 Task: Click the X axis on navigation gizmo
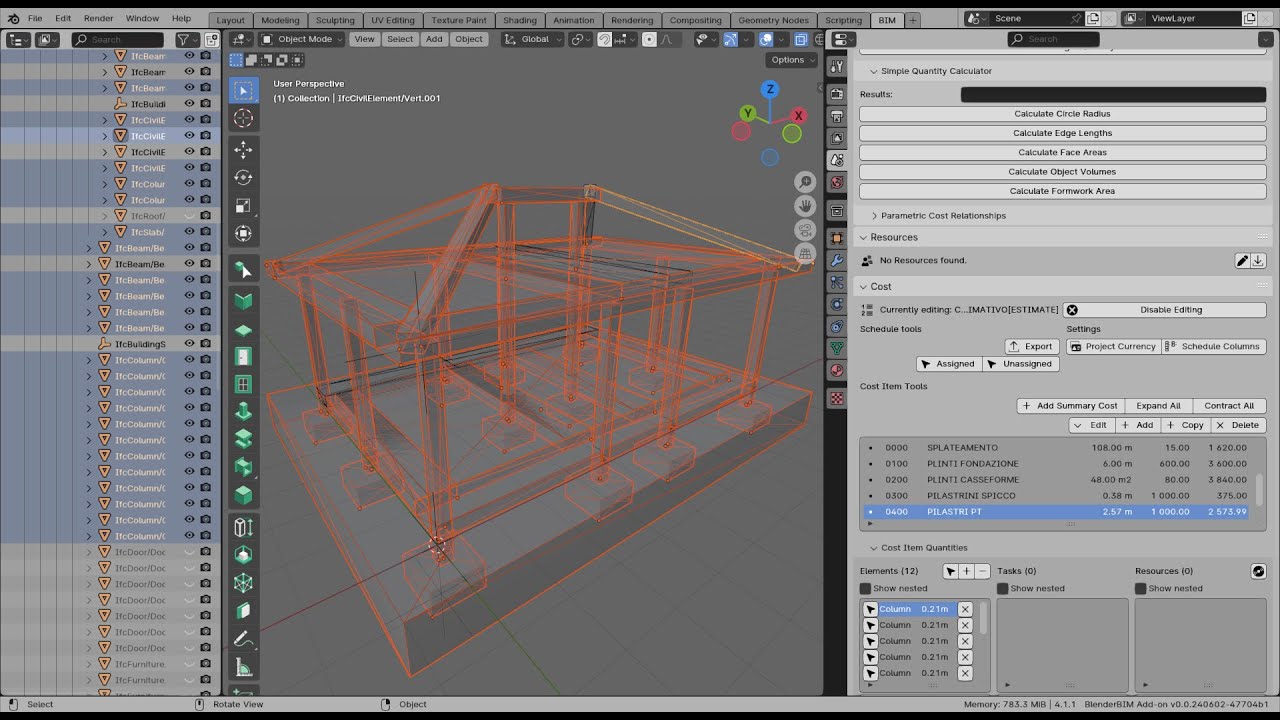(798, 114)
